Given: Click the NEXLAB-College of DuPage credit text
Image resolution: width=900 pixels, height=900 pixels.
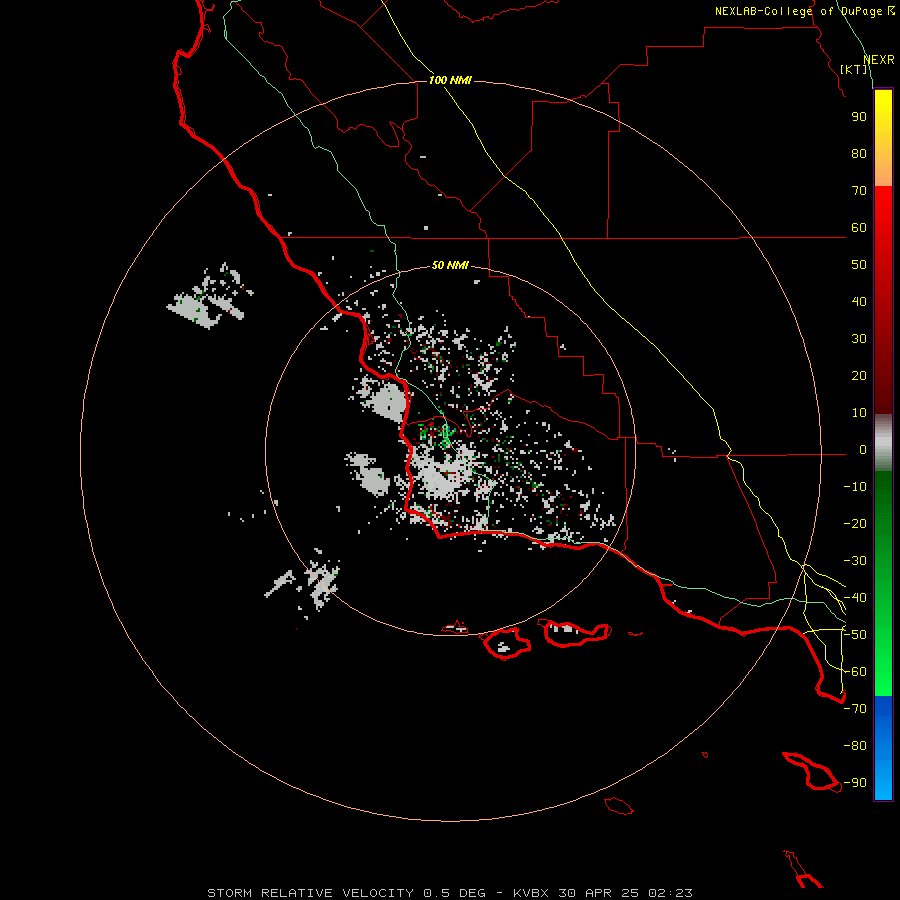Looking at the screenshot, I should (x=804, y=11).
